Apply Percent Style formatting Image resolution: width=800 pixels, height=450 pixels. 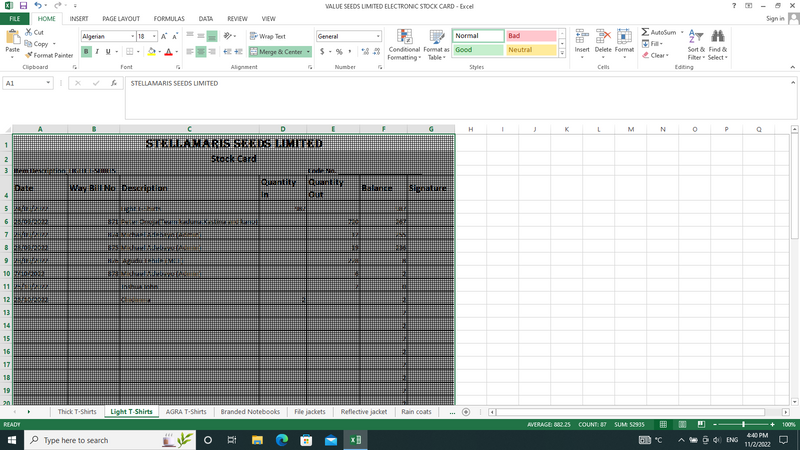pyautogui.click(x=339, y=52)
